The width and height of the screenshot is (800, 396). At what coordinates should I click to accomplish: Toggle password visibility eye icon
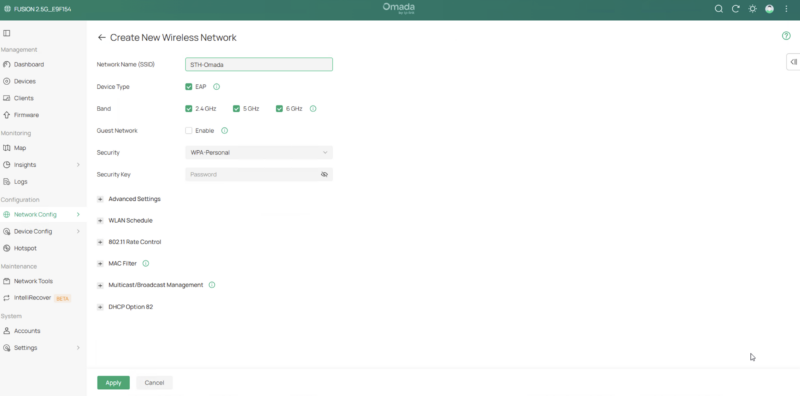(x=324, y=175)
